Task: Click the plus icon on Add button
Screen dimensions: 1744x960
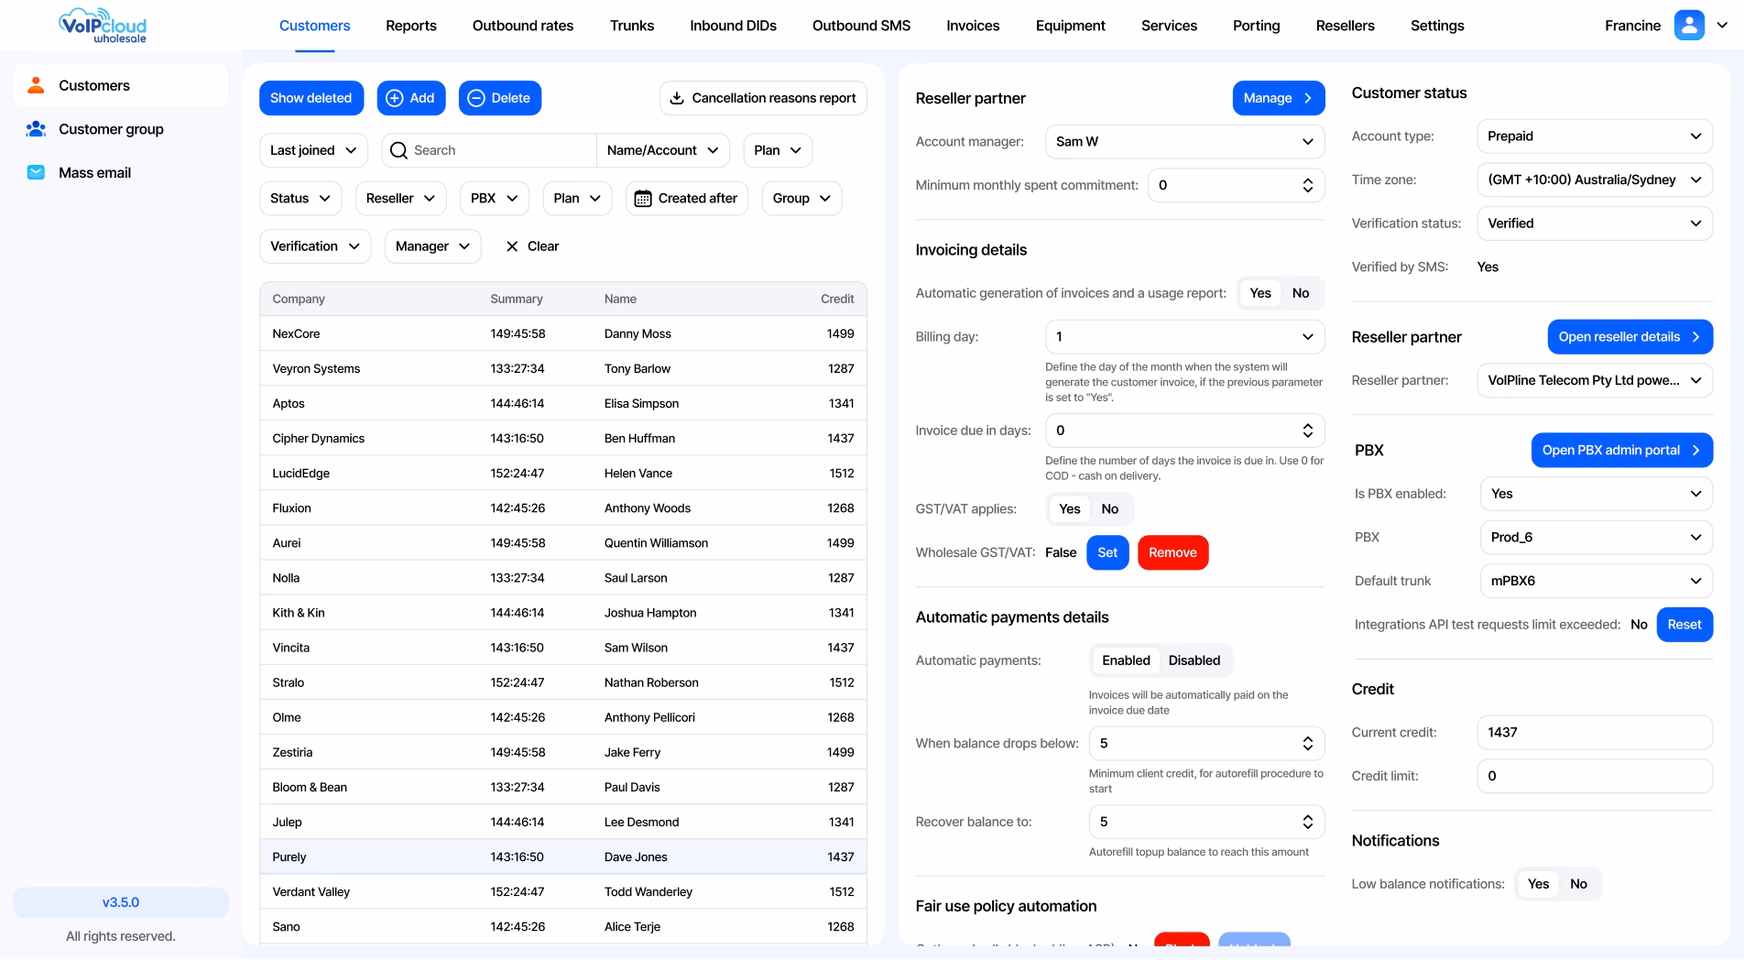Action: (395, 98)
